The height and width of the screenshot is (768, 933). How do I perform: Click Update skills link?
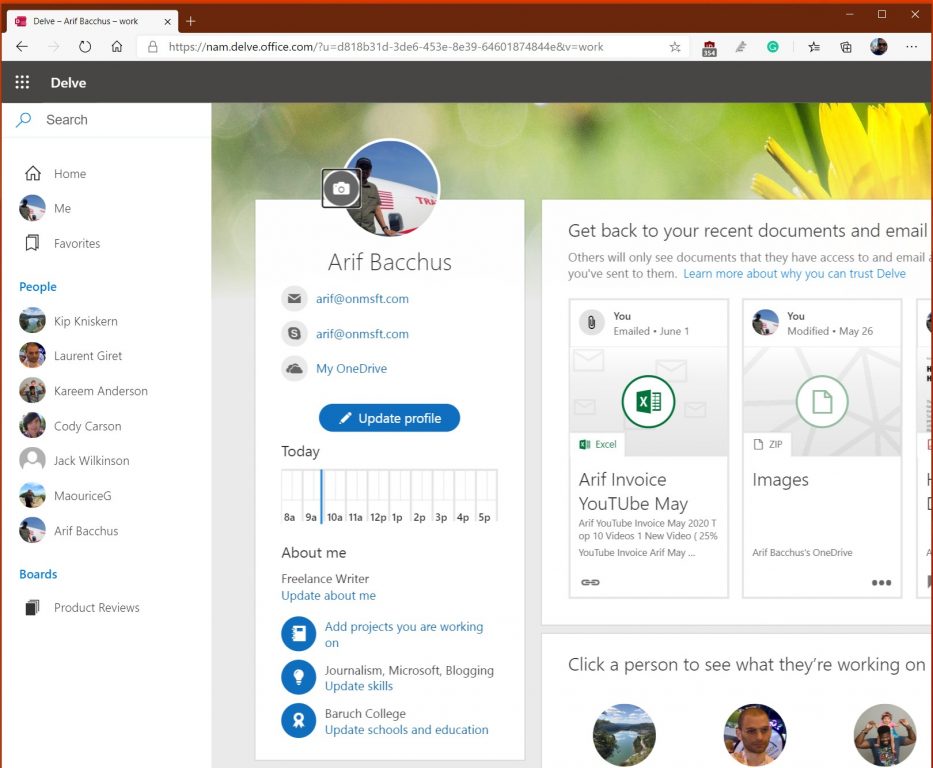[x=359, y=686]
